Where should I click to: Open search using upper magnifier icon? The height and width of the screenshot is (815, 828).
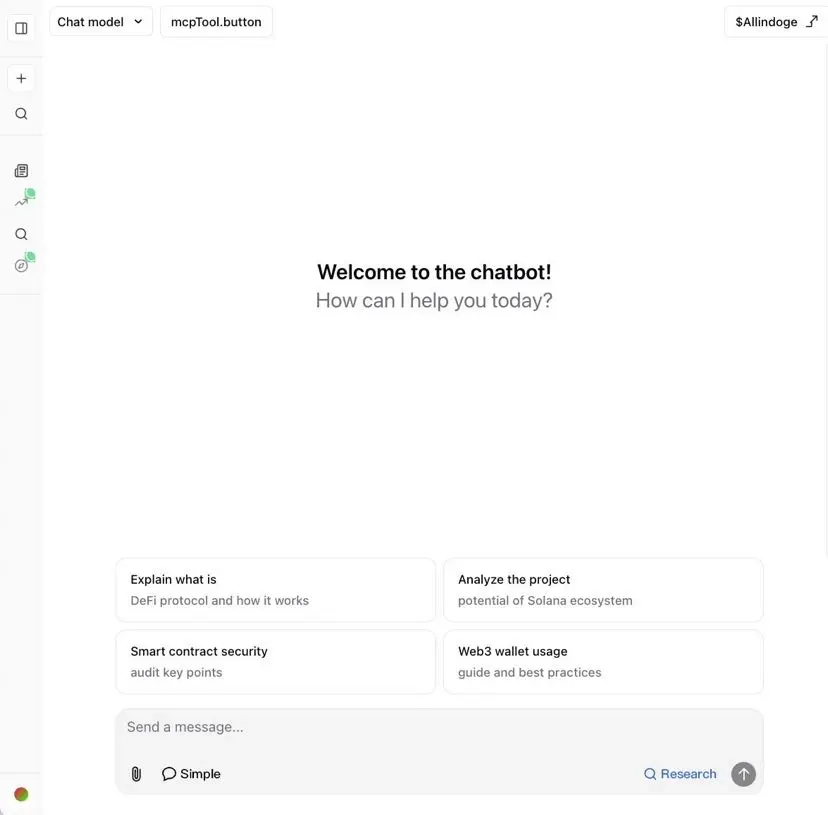pos(21,114)
